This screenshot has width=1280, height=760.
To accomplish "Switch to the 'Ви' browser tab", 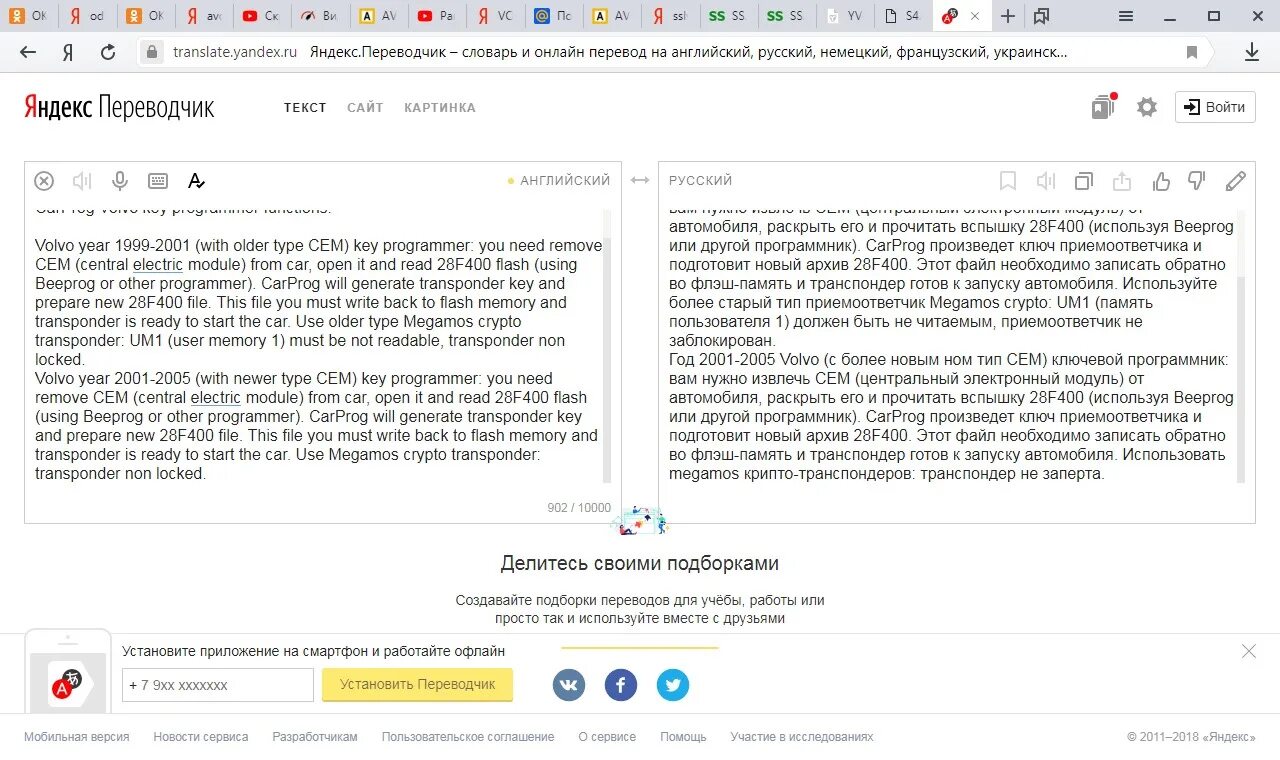I will coord(319,16).
